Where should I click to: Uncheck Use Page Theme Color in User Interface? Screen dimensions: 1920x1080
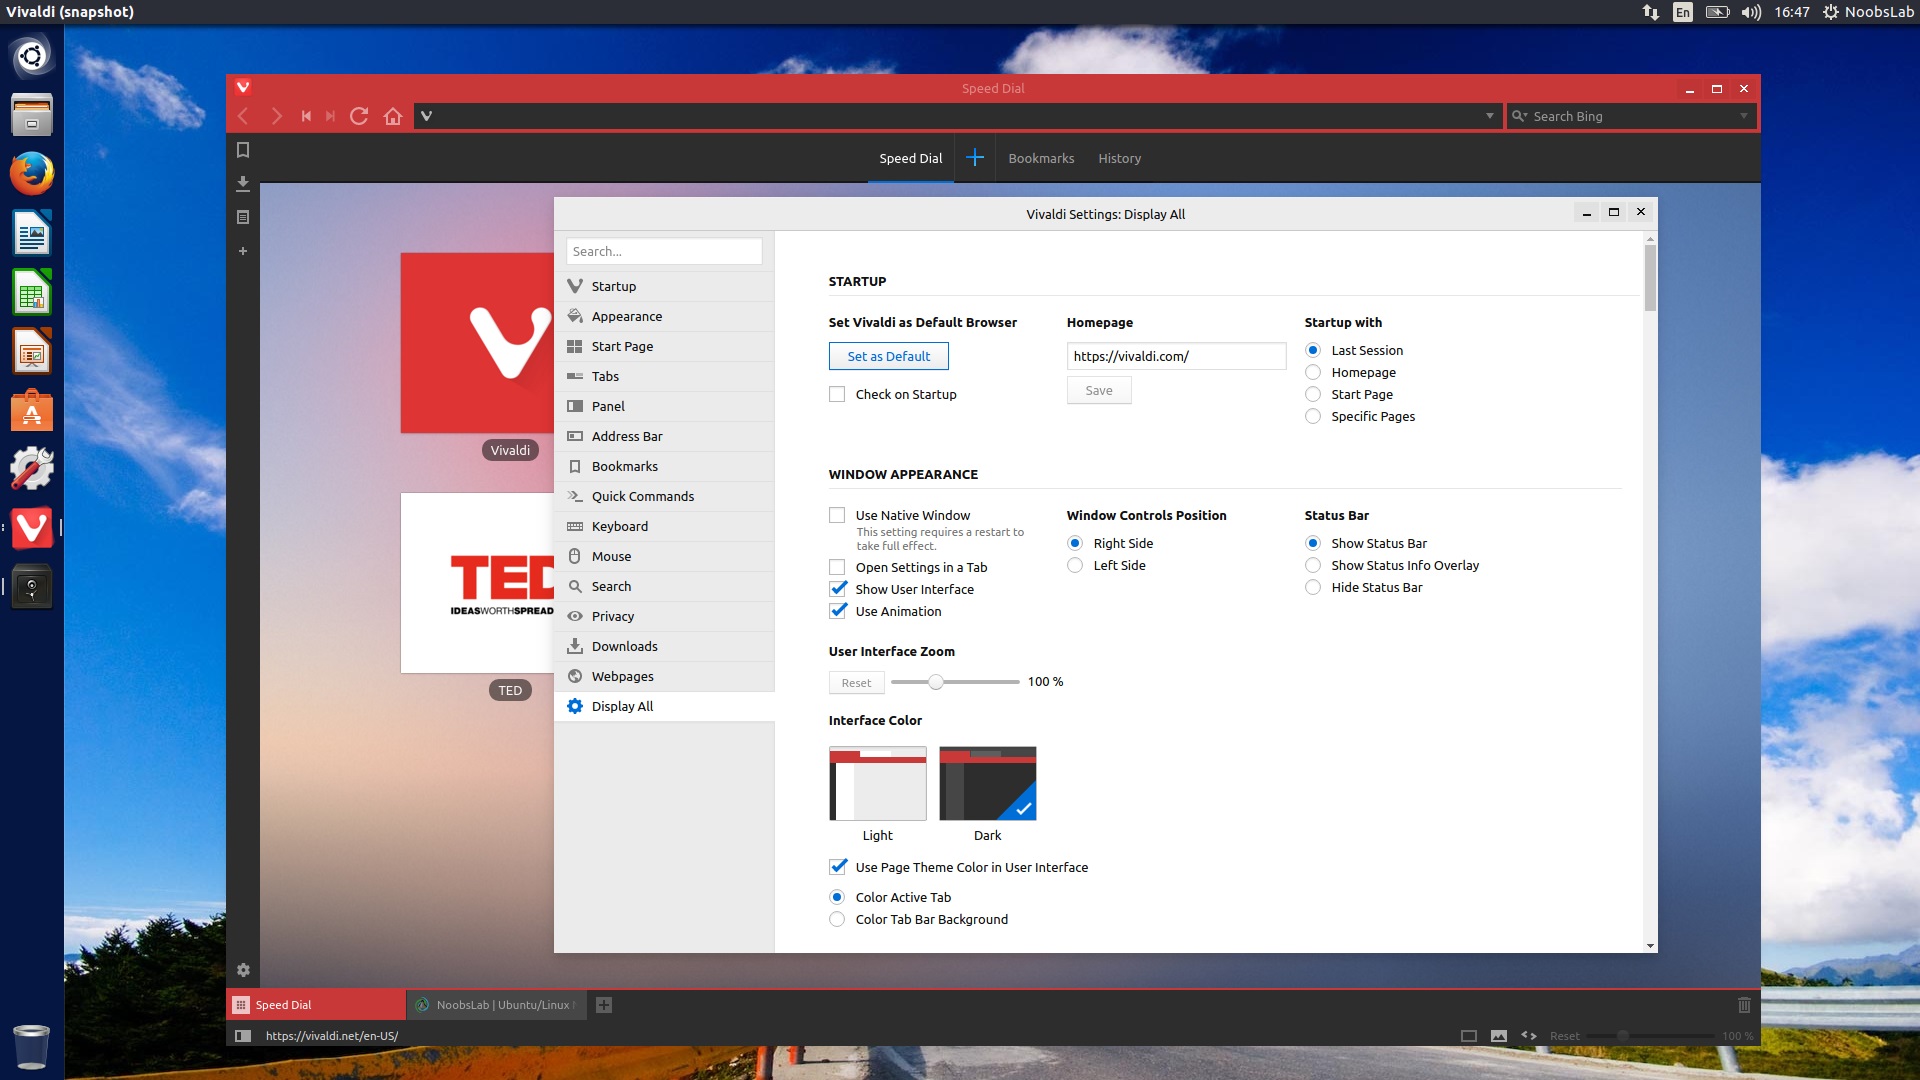838,867
